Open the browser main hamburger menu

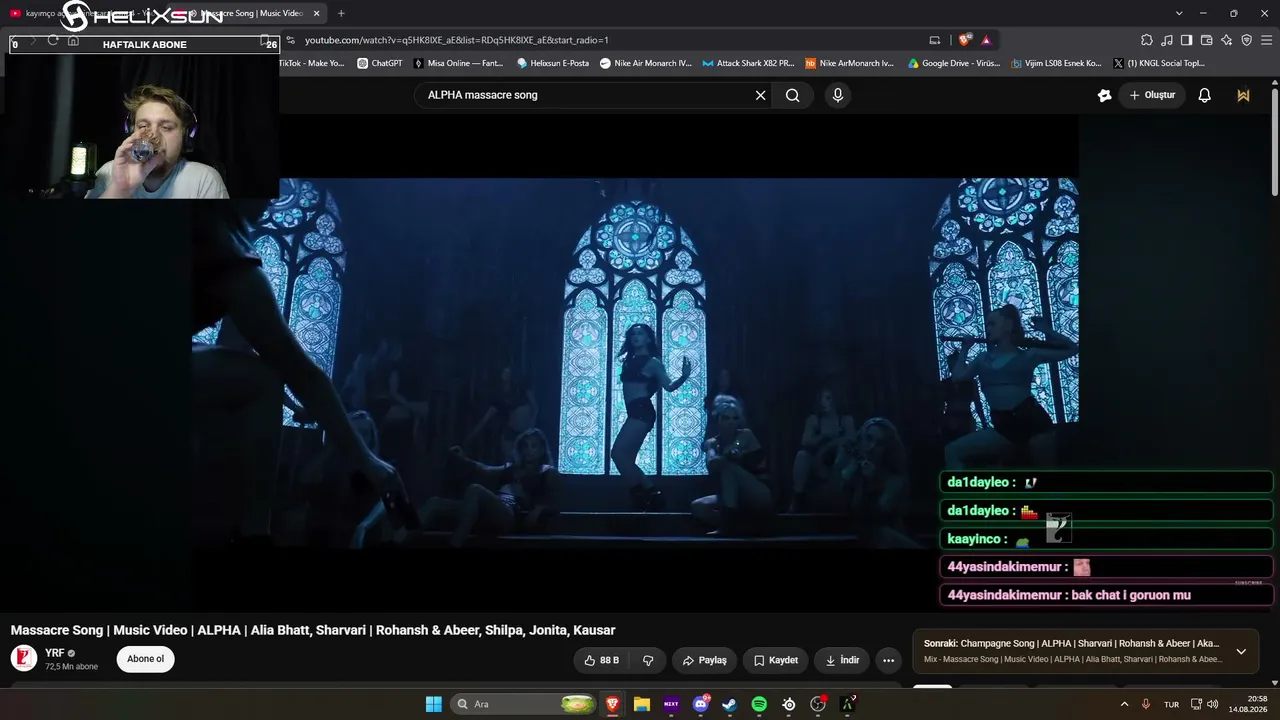coord(1266,40)
